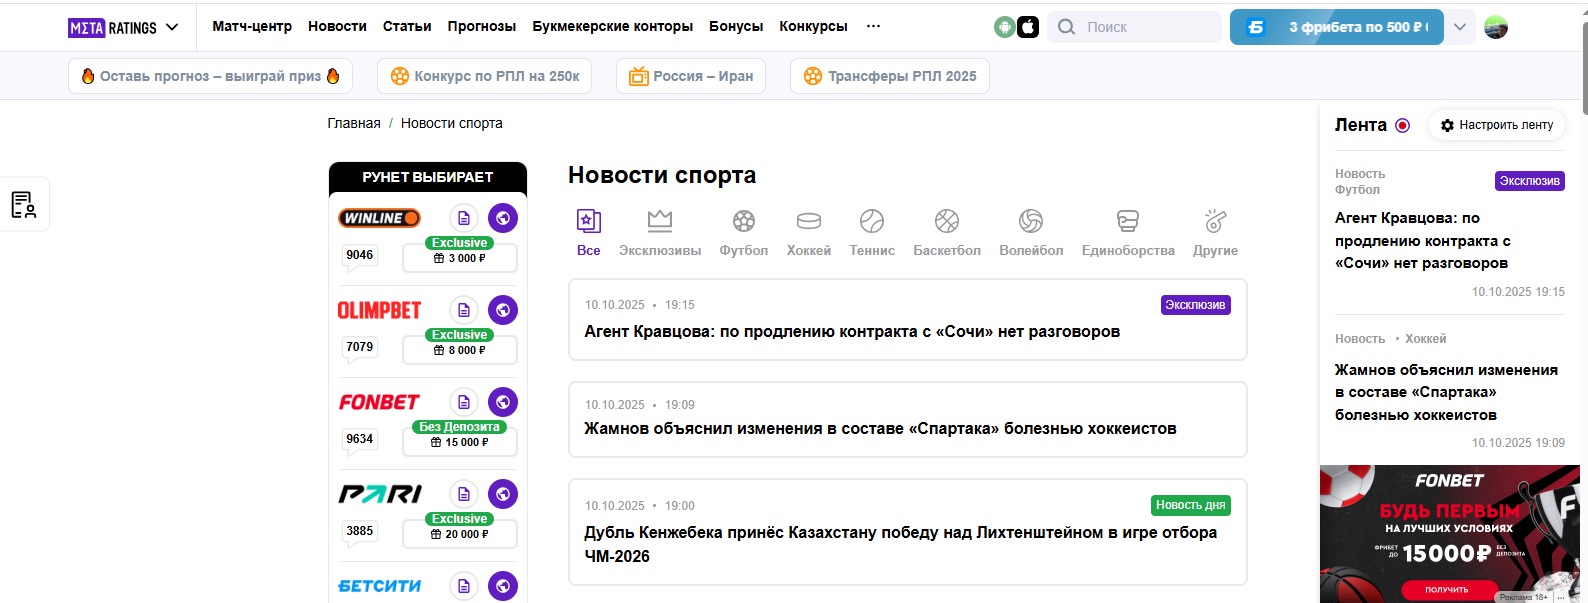Click the Olimpbet rating 7079 badge
Image resolution: width=1588 pixels, height=603 pixels.
click(x=360, y=347)
